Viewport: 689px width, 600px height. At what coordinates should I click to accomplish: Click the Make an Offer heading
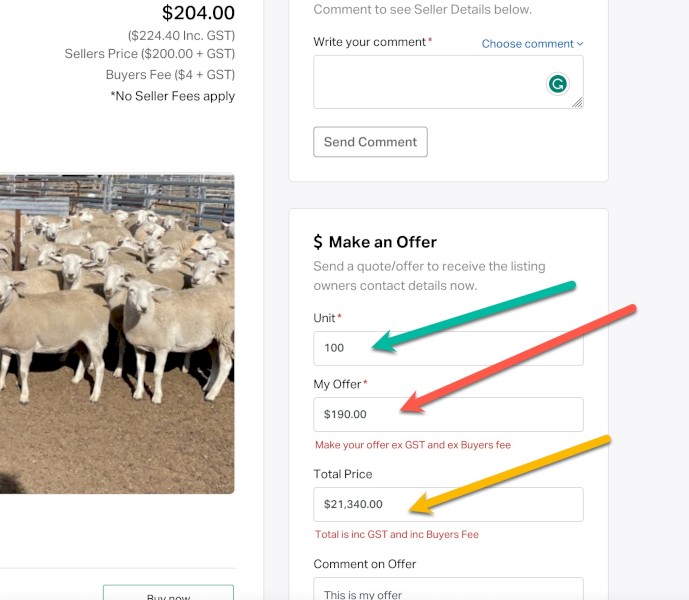(382, 242)
